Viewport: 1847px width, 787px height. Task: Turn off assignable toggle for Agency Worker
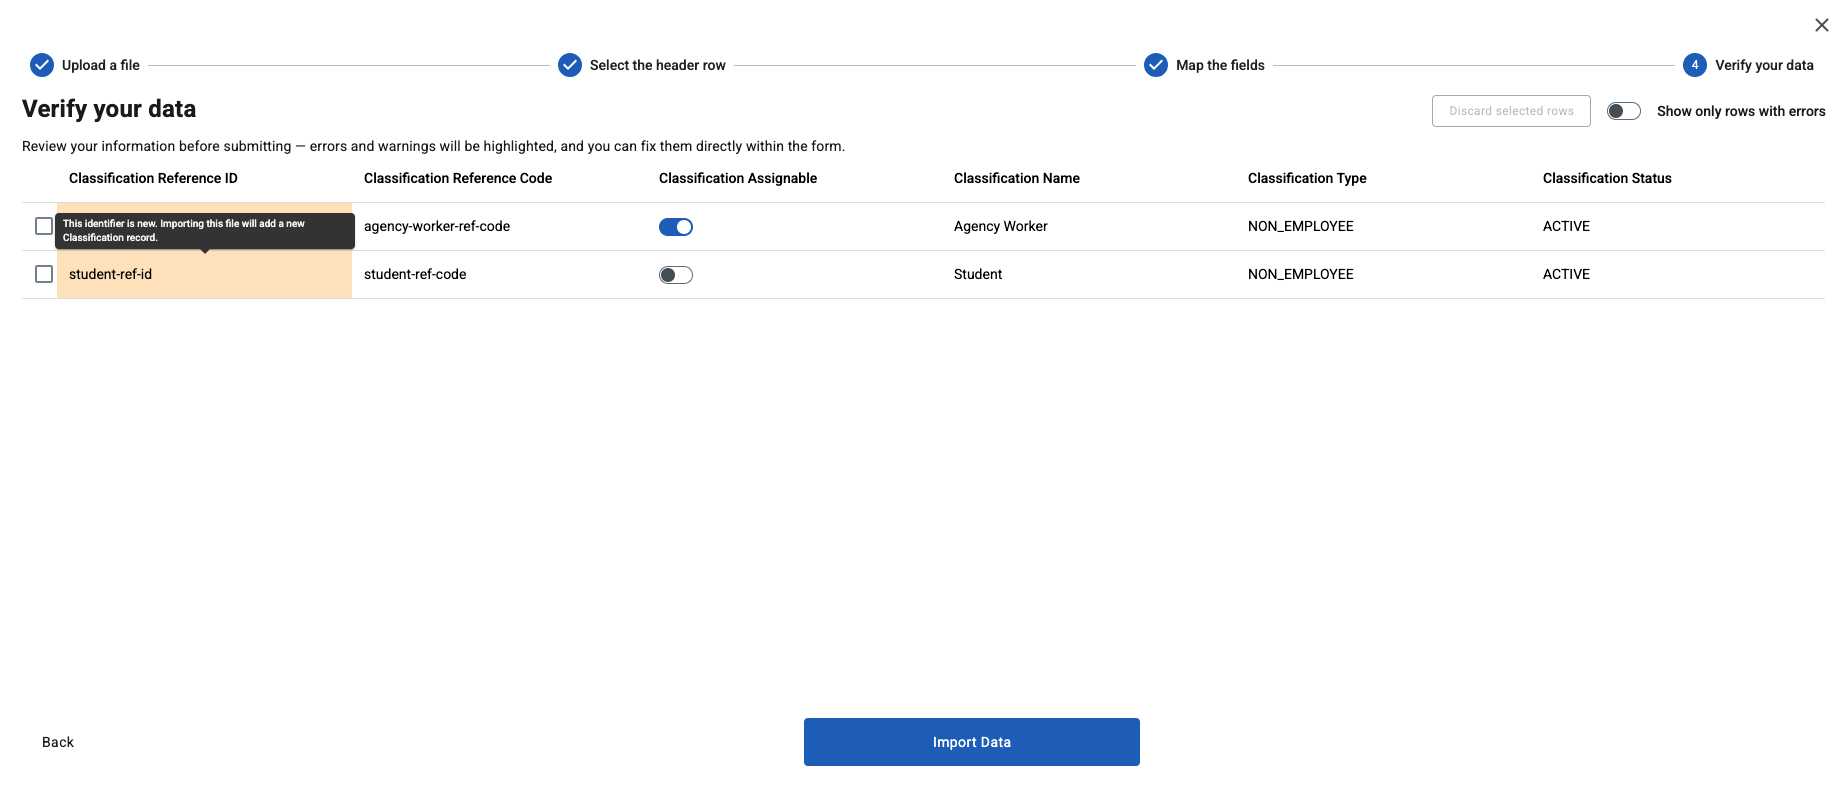point(676,227)
